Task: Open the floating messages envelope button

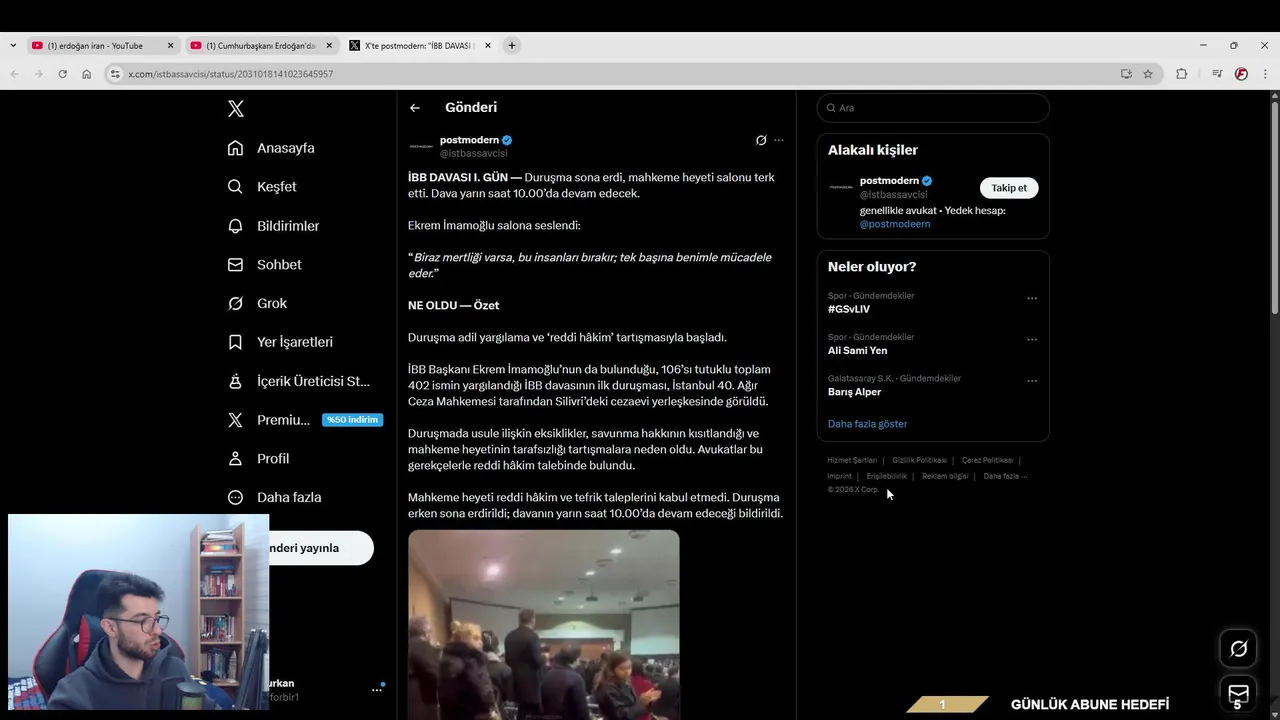Action: tap(1238, 694)
